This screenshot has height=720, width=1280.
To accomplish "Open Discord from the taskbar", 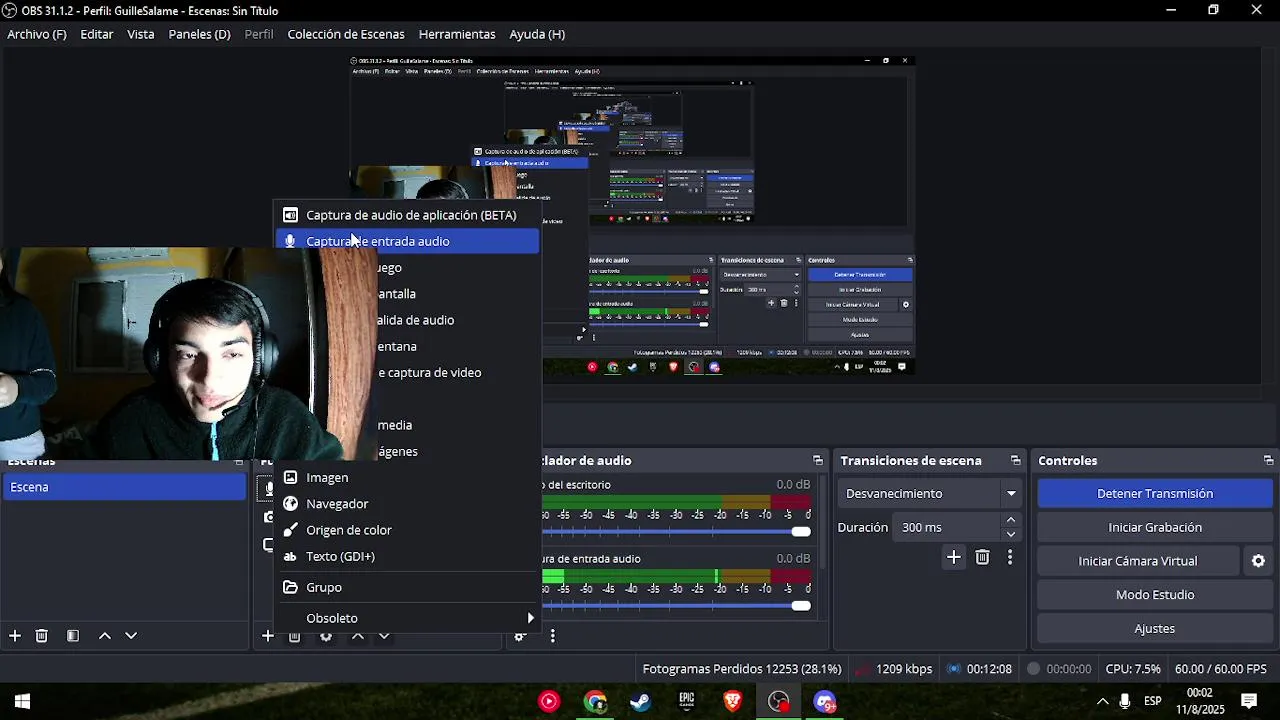I will [825, 701].
